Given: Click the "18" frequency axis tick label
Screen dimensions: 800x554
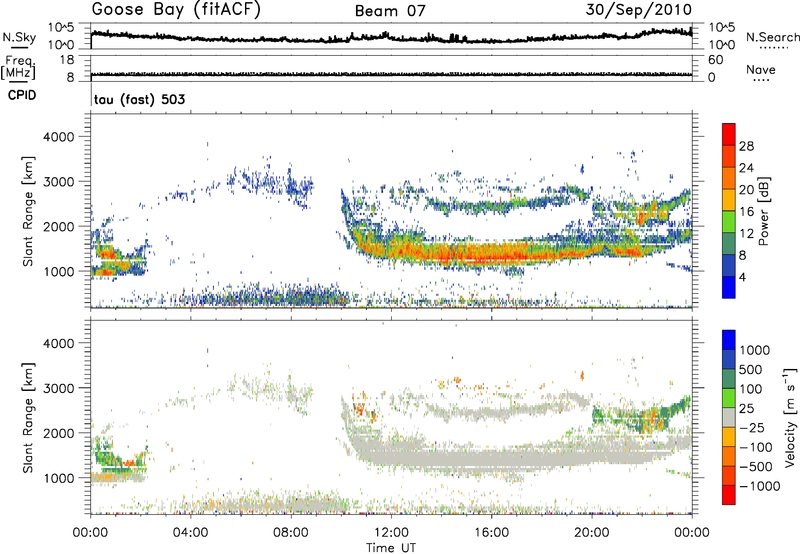Looking at the screenshot, I should pyautogui.click(x=66, y=60).
